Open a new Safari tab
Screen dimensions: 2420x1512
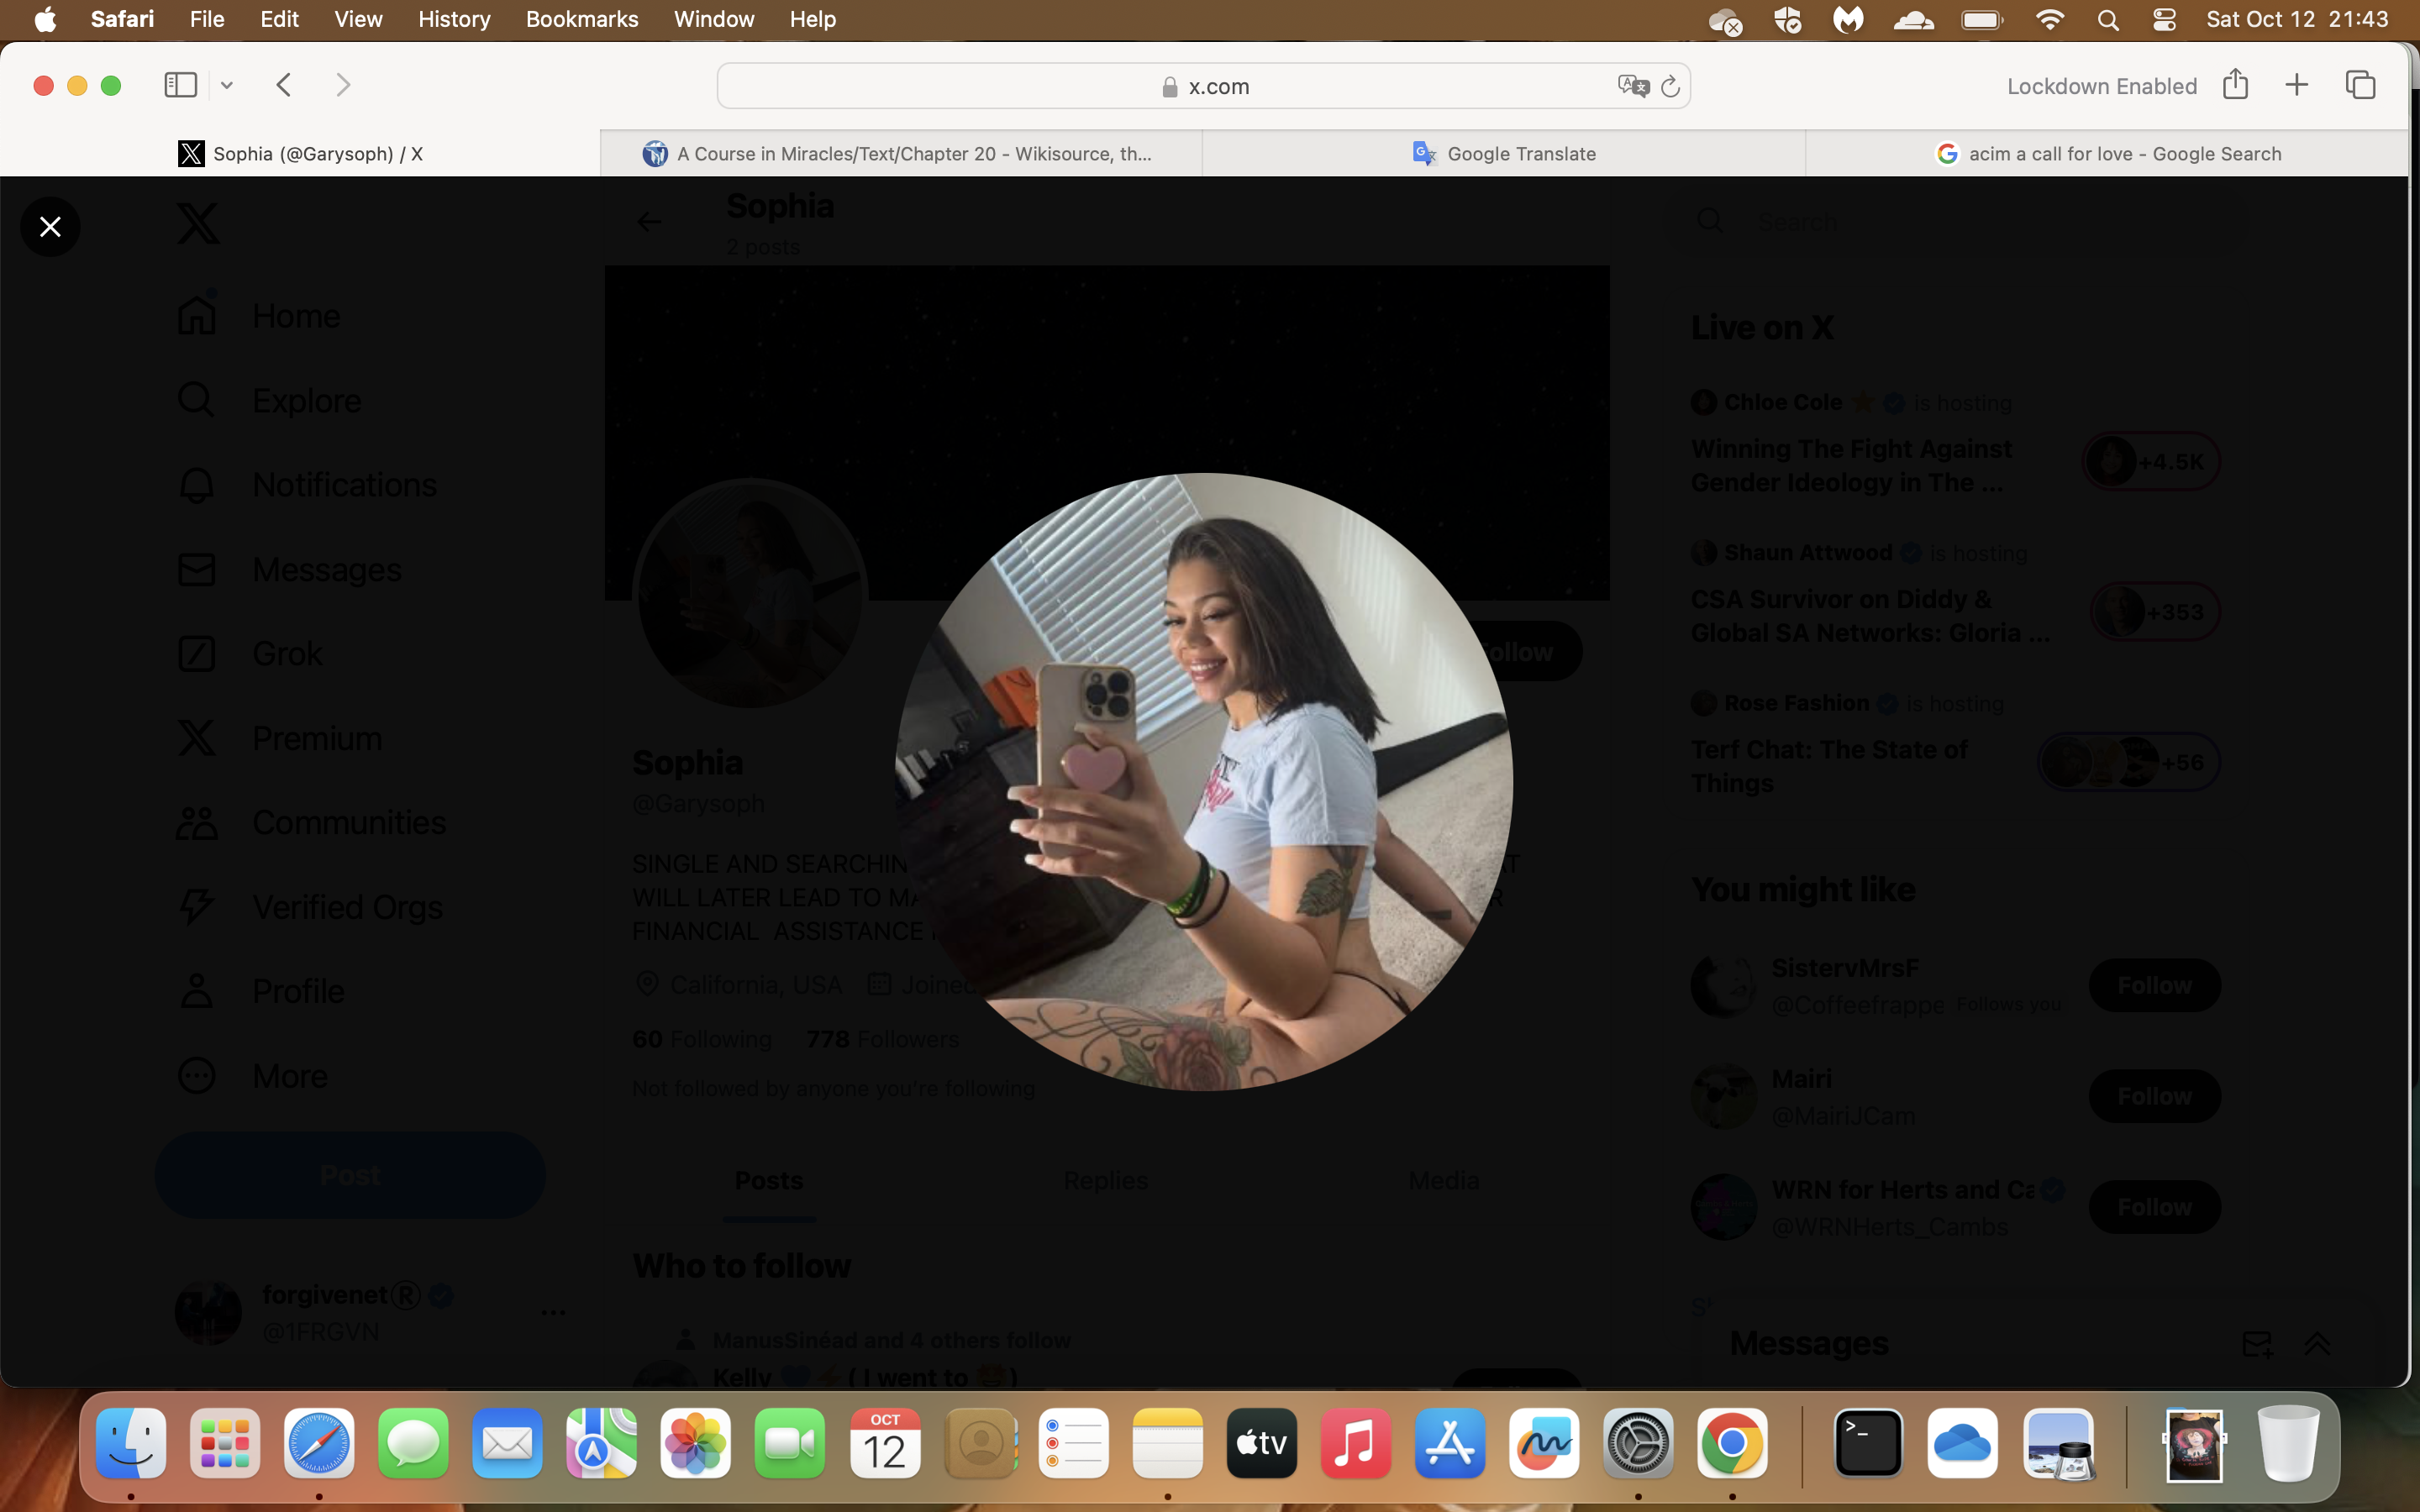[2297, 85]
